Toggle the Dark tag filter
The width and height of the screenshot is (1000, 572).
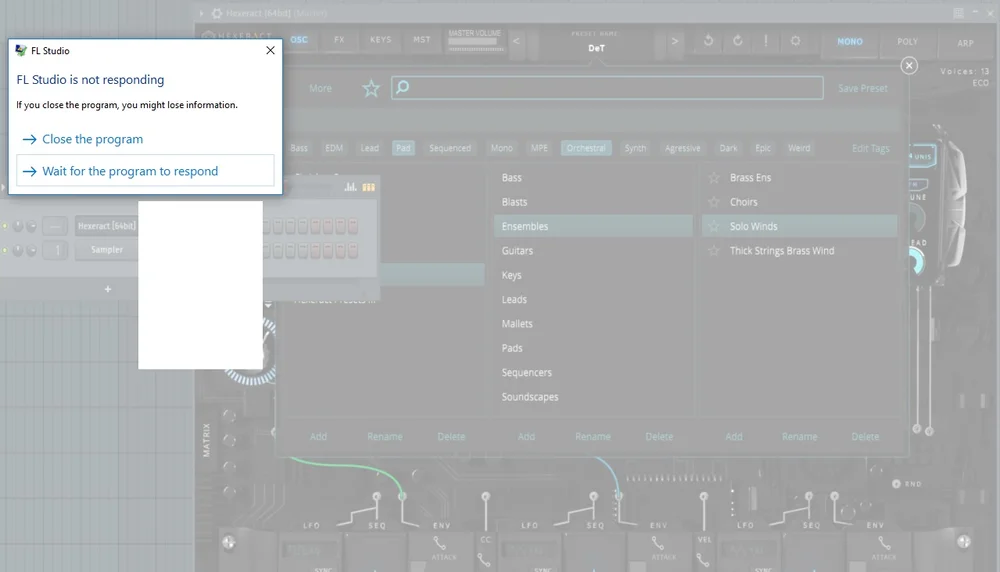click(x=728, y=148)
